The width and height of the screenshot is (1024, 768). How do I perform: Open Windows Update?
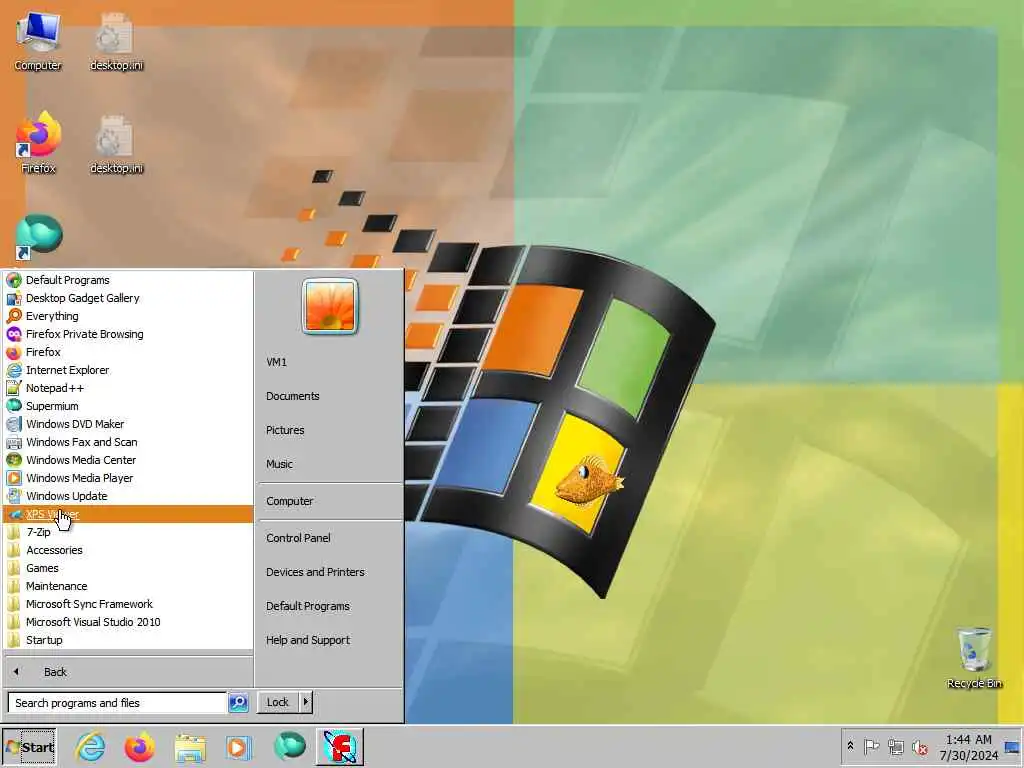coord(128,496)
